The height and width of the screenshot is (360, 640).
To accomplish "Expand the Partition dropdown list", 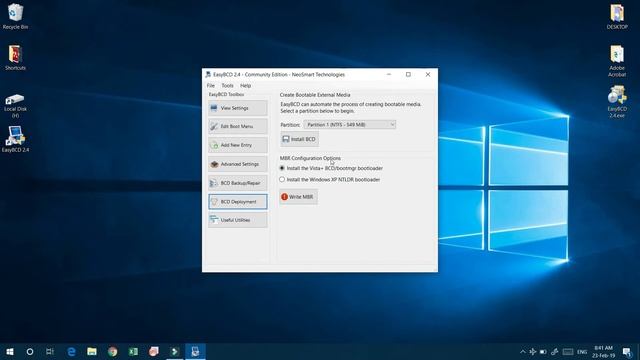I will 350,124.
